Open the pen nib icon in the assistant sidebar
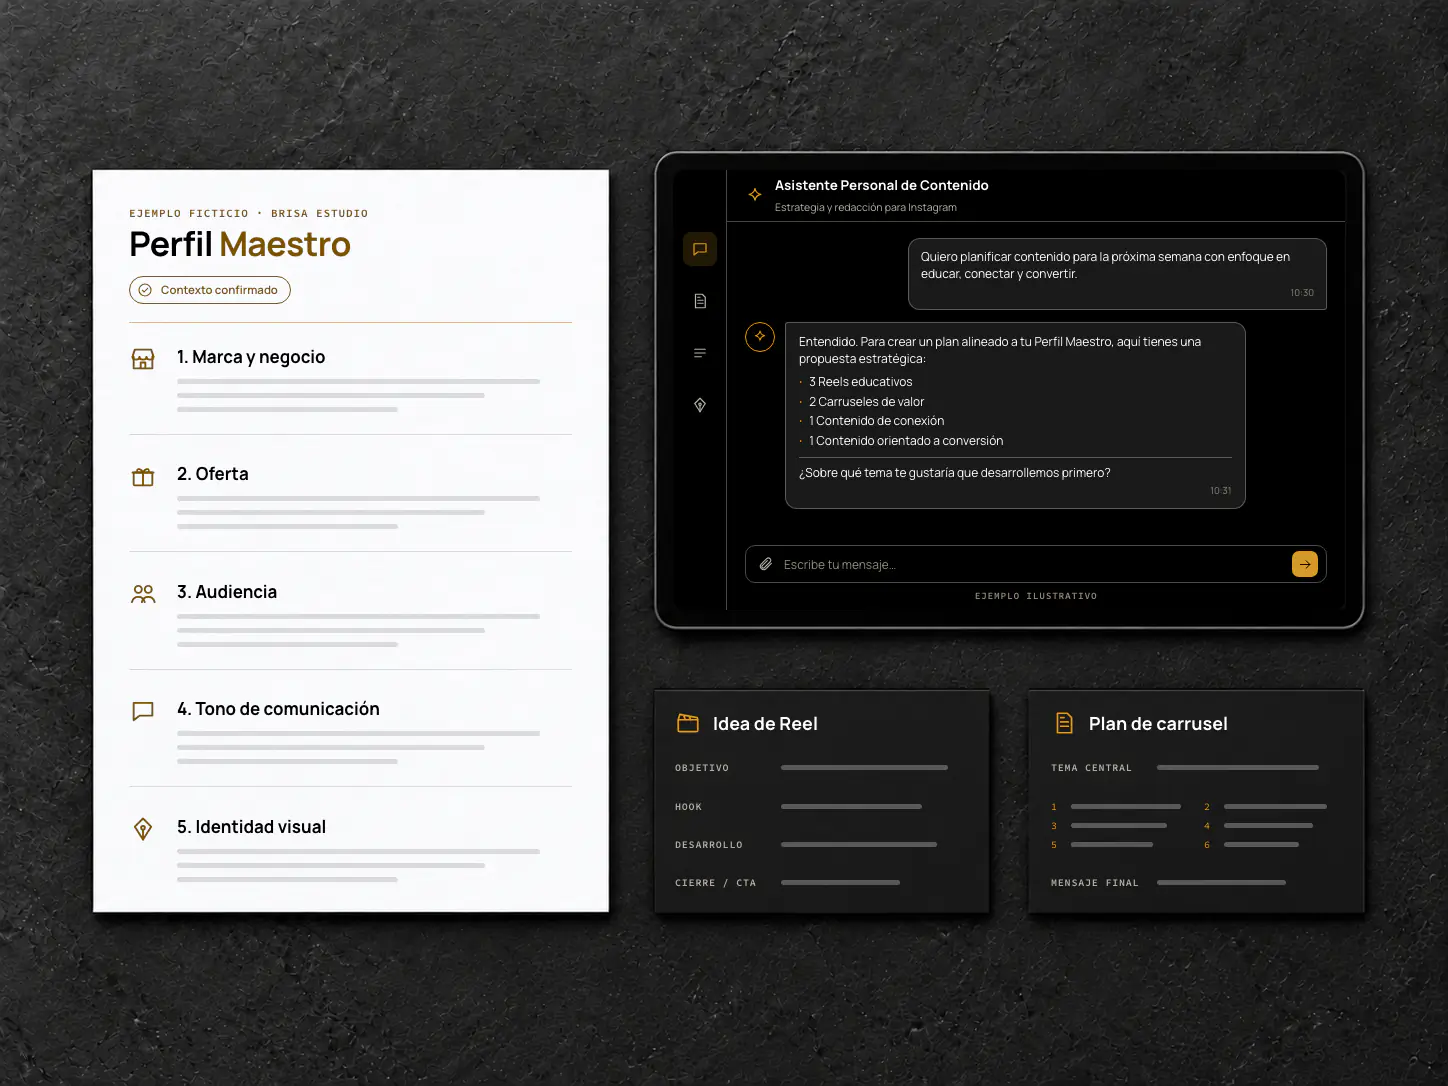 coord(700,405)
